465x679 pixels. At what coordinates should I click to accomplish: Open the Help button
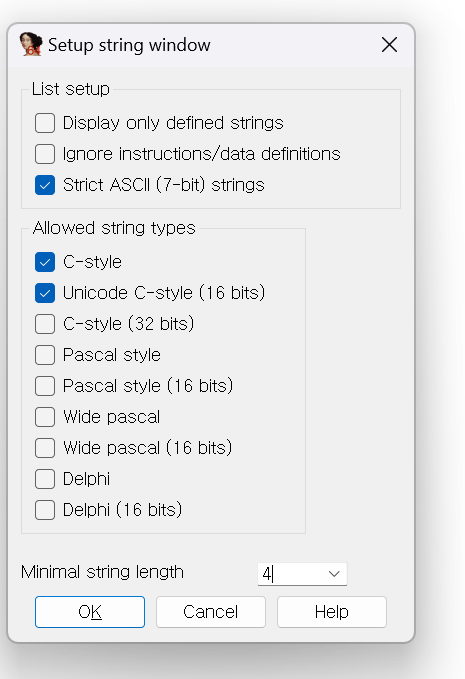[332, 612]
